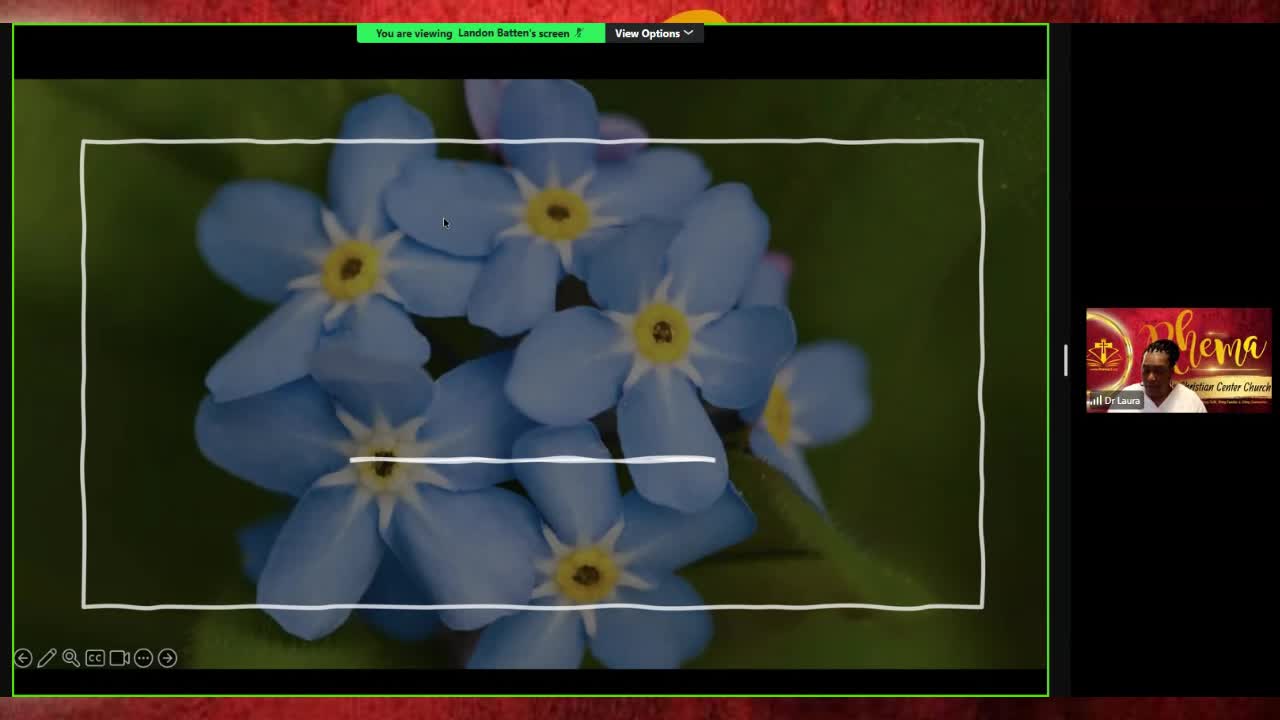
Task: Click the horizontal underline annotation
Action: 533,459
